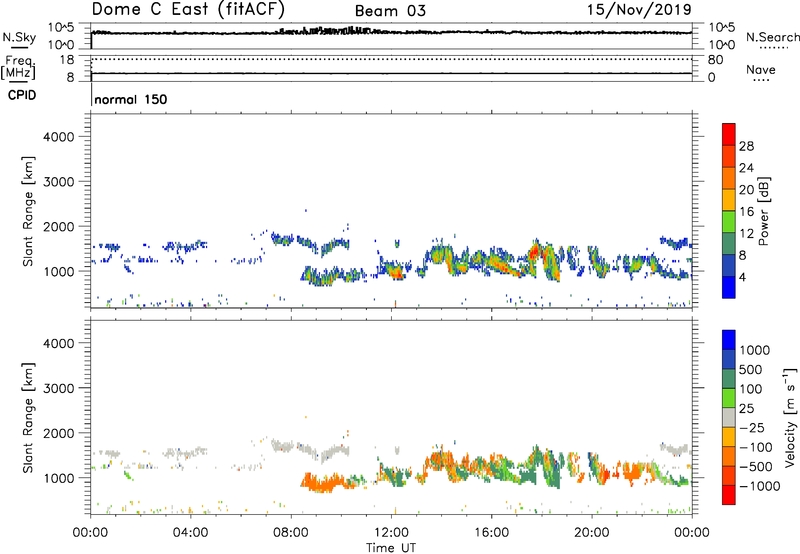Click the "80" Nave axis tick

pos(715,60)
